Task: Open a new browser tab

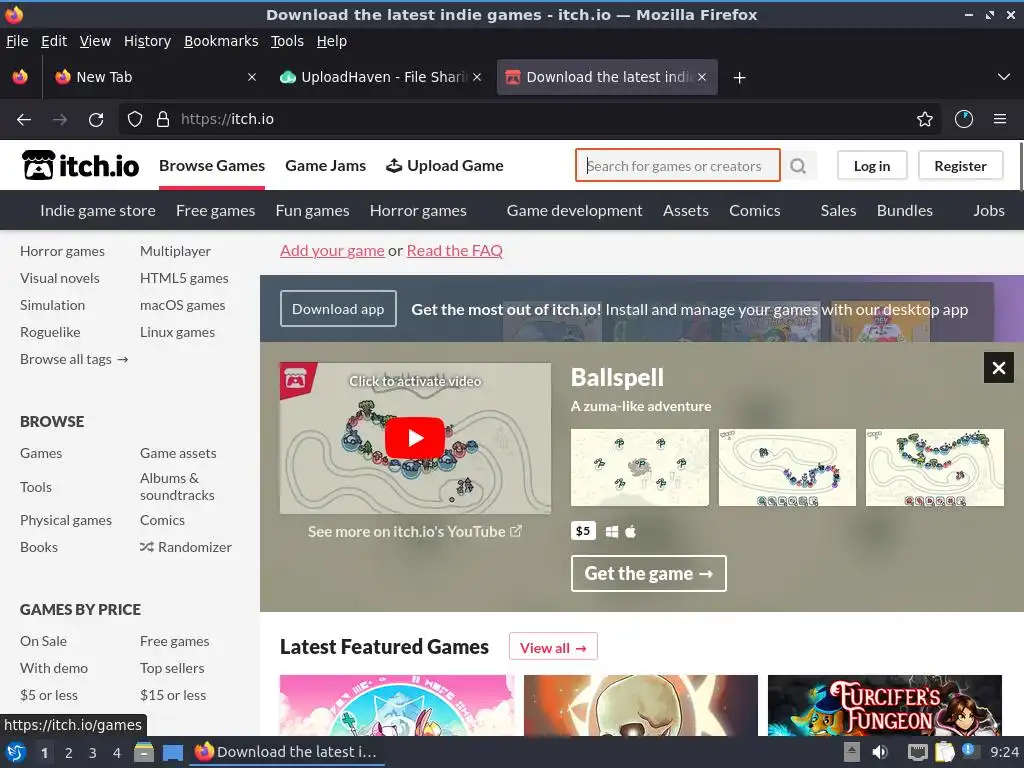Action: coord(739,78)
